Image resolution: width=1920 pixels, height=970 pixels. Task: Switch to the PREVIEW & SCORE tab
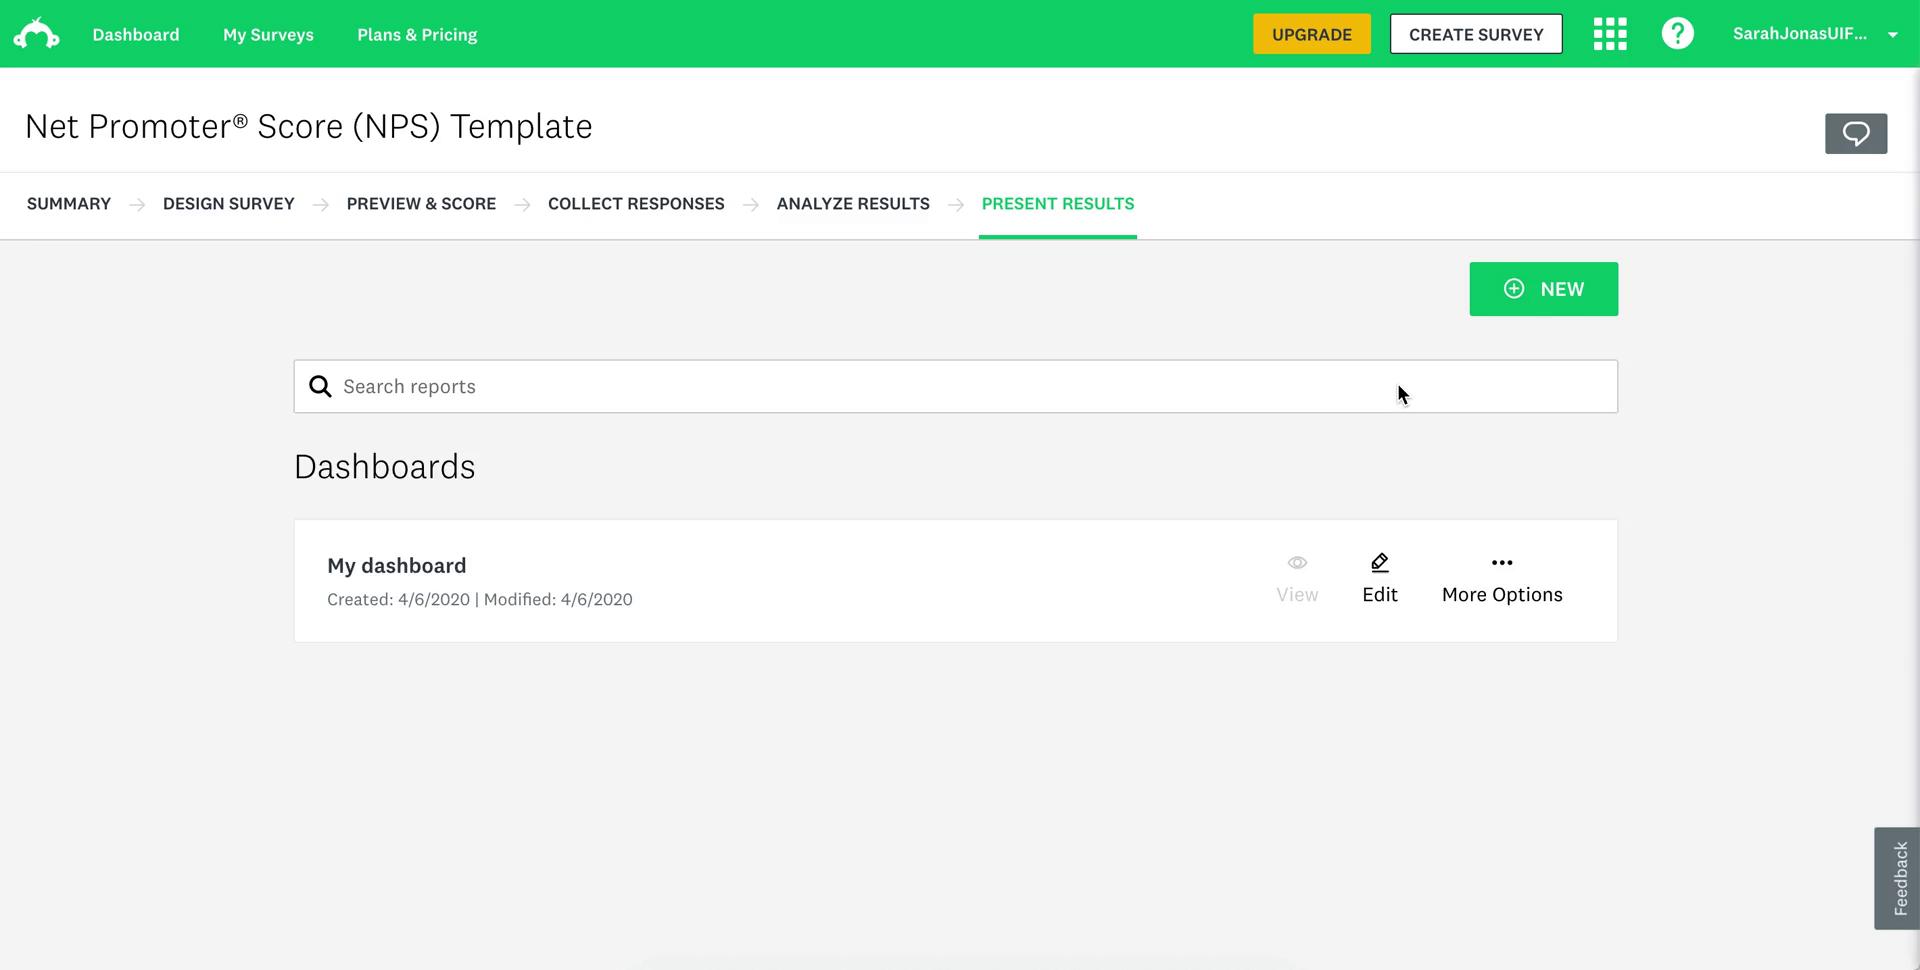[x=421, y=204]
